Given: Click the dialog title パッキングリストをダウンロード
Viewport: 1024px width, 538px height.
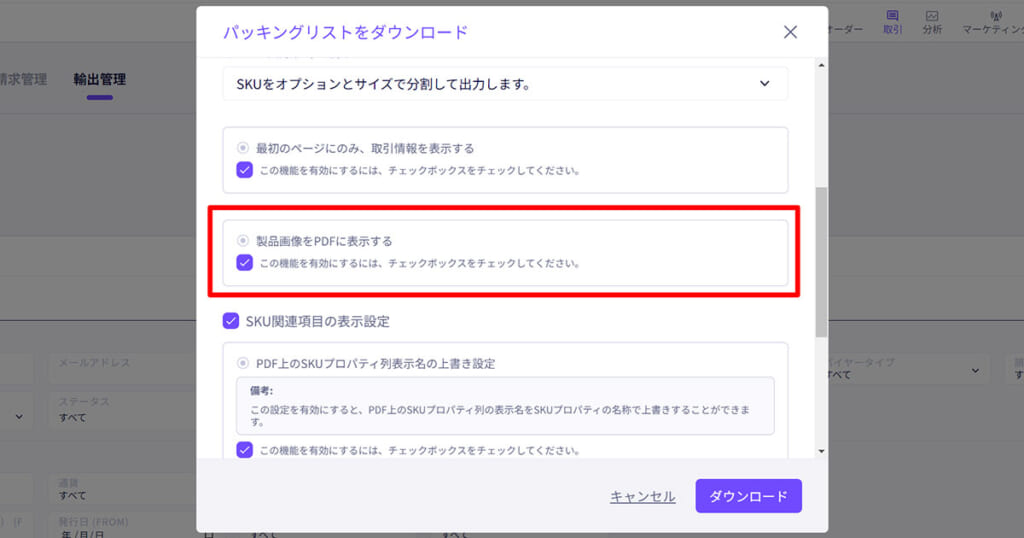Looking at the screenshot, I should 345,32.
